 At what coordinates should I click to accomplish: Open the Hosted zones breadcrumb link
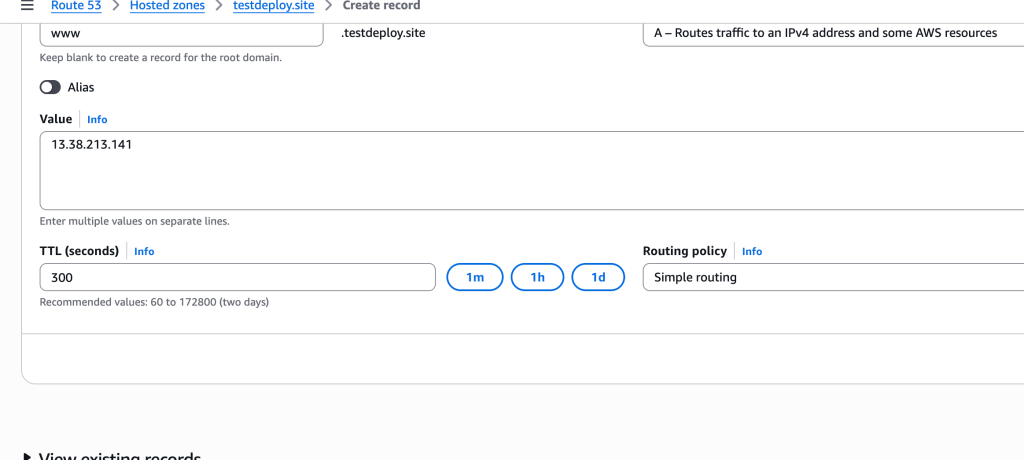pos(167,6)
